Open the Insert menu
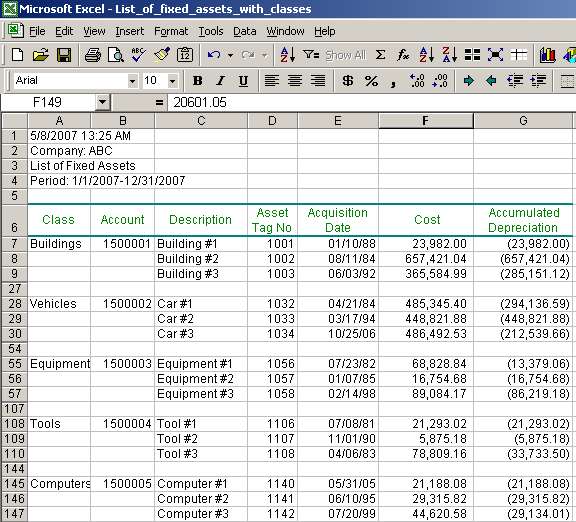Viewport: 576px width, 522px height. click(129, 31)
